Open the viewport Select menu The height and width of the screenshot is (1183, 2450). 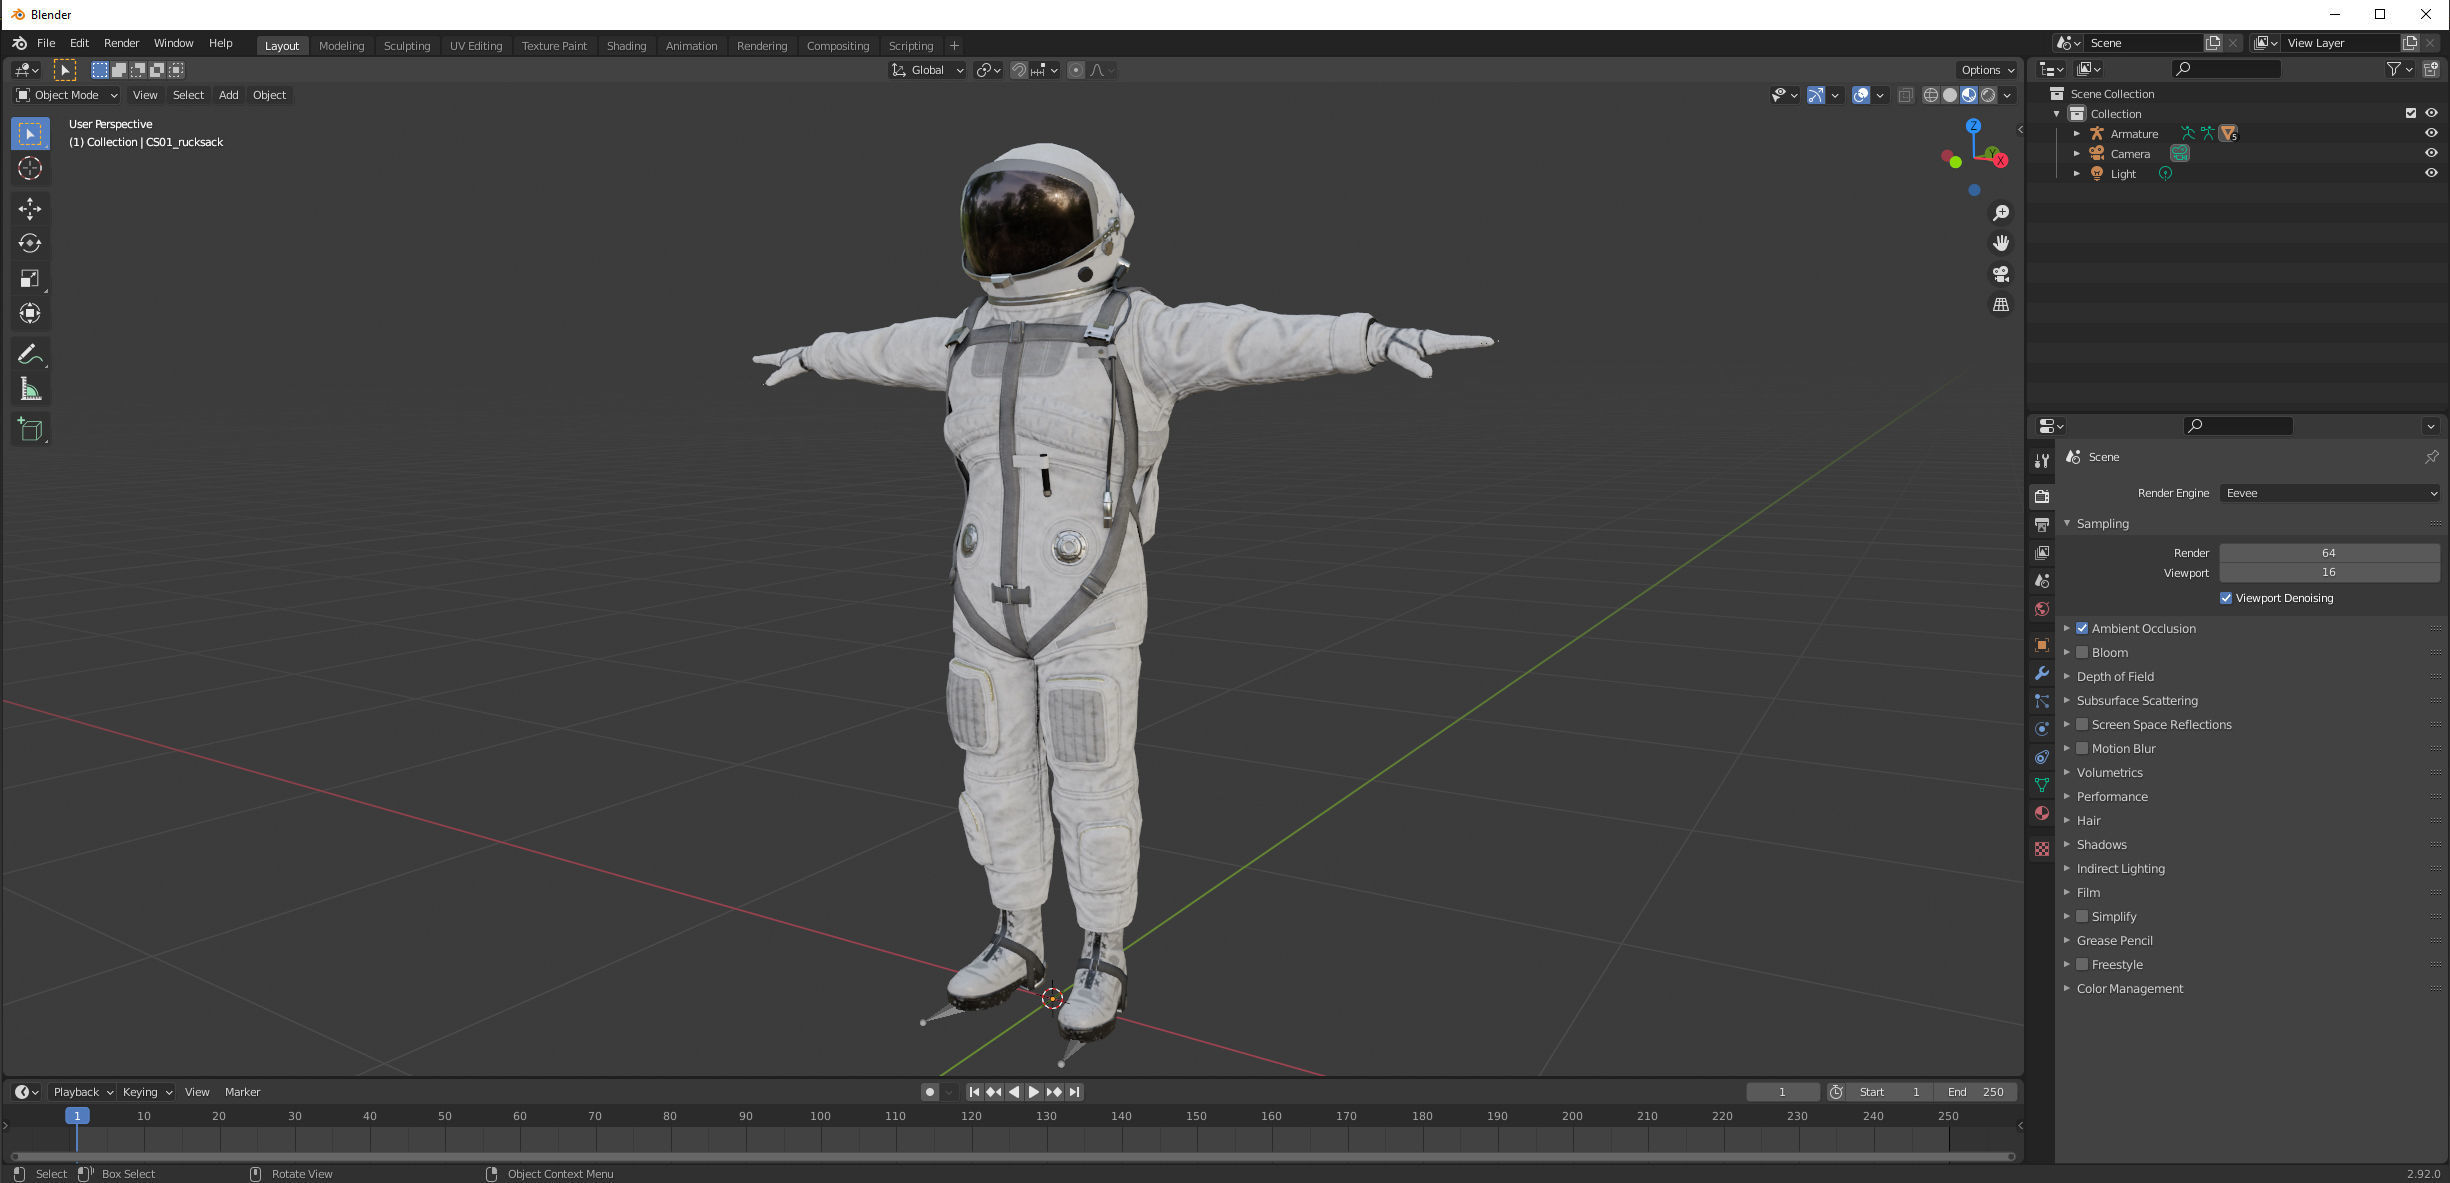(188, 95)
